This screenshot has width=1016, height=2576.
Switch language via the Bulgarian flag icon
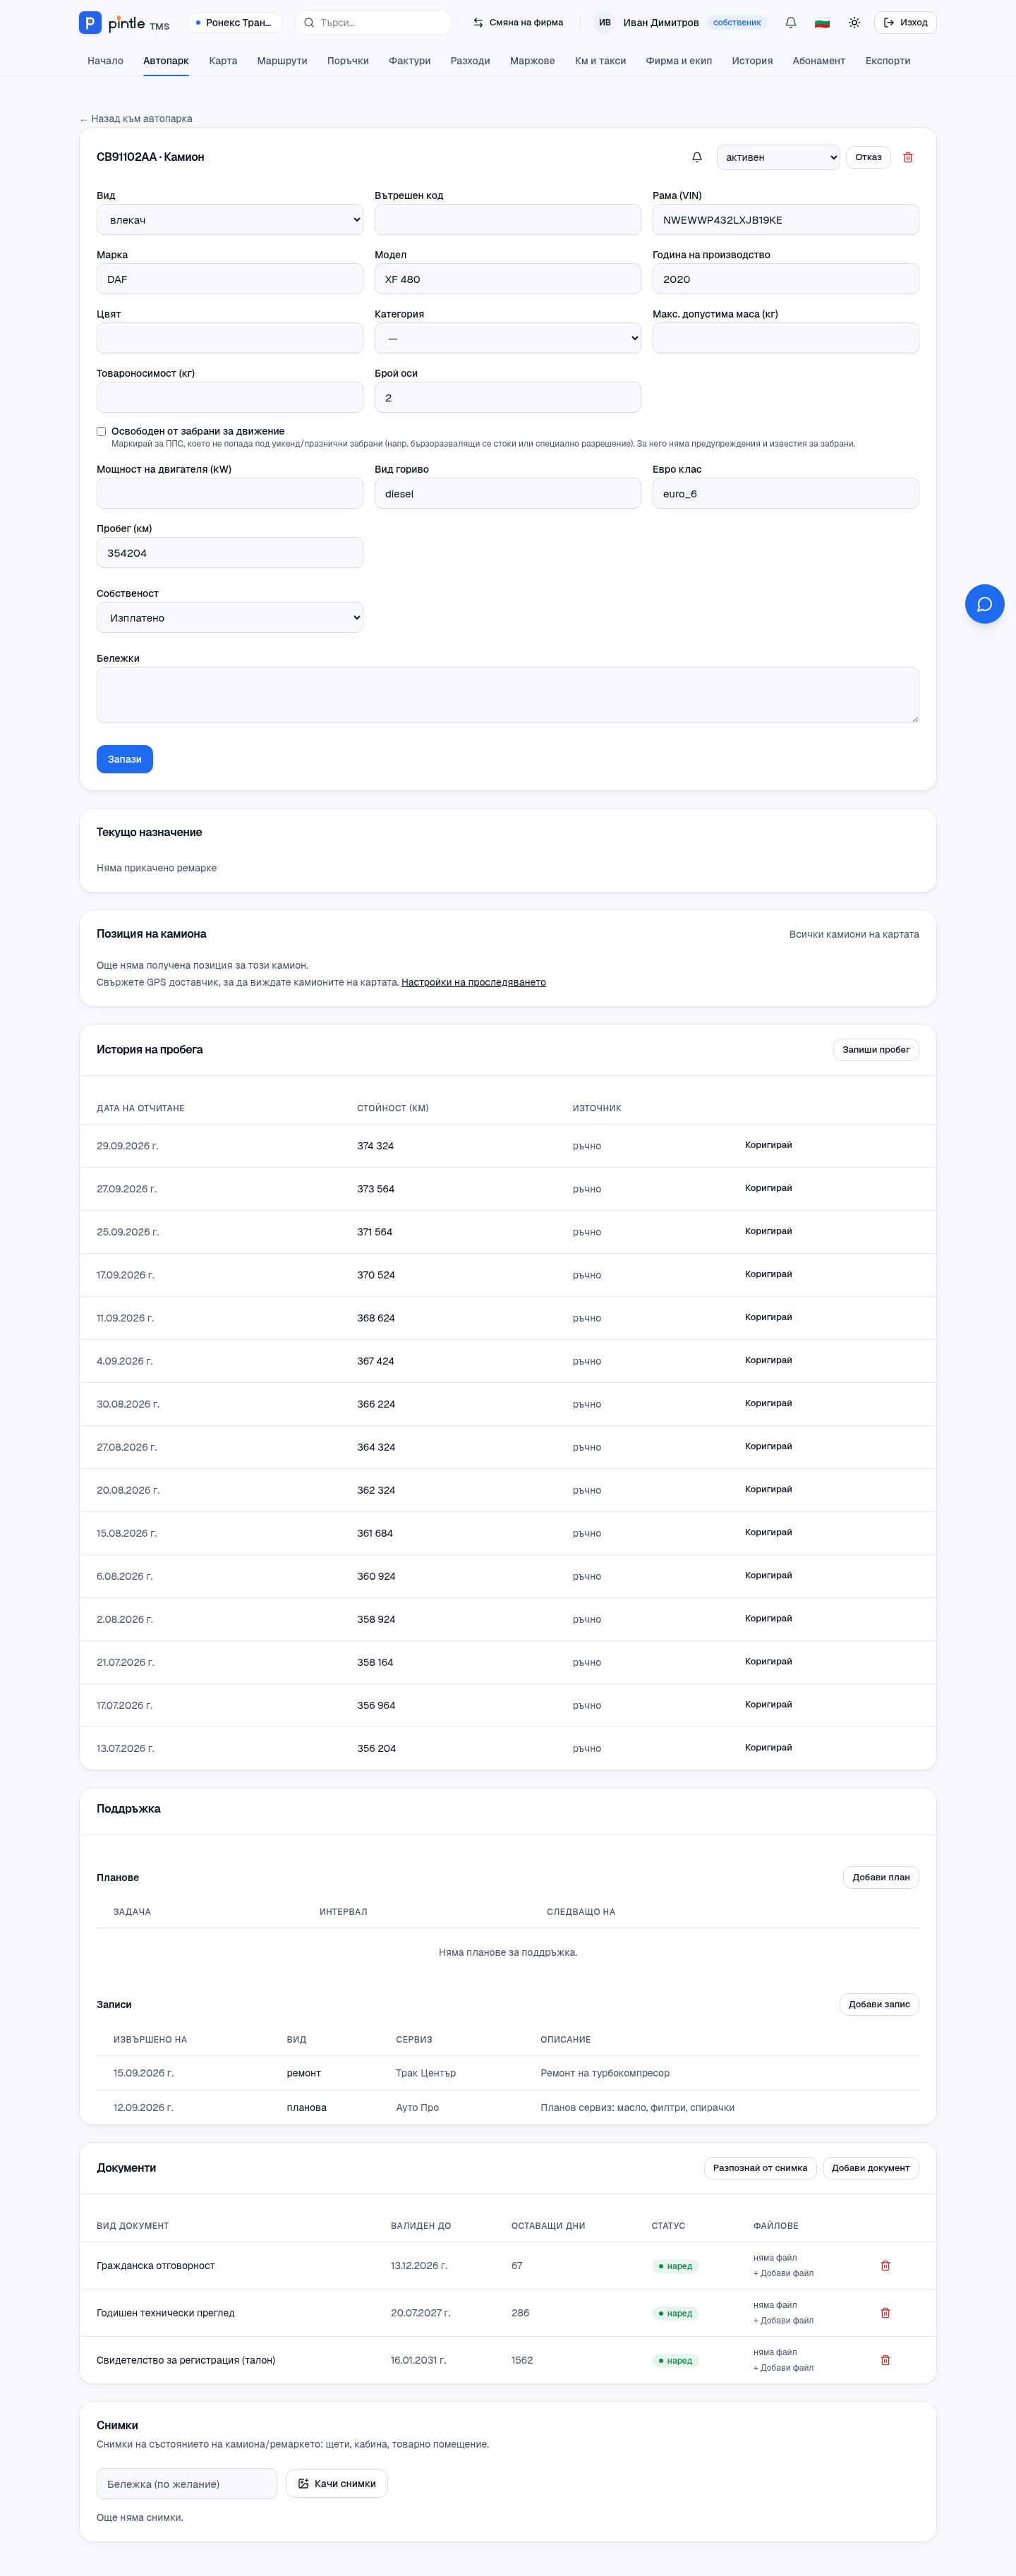coord(822,22)
